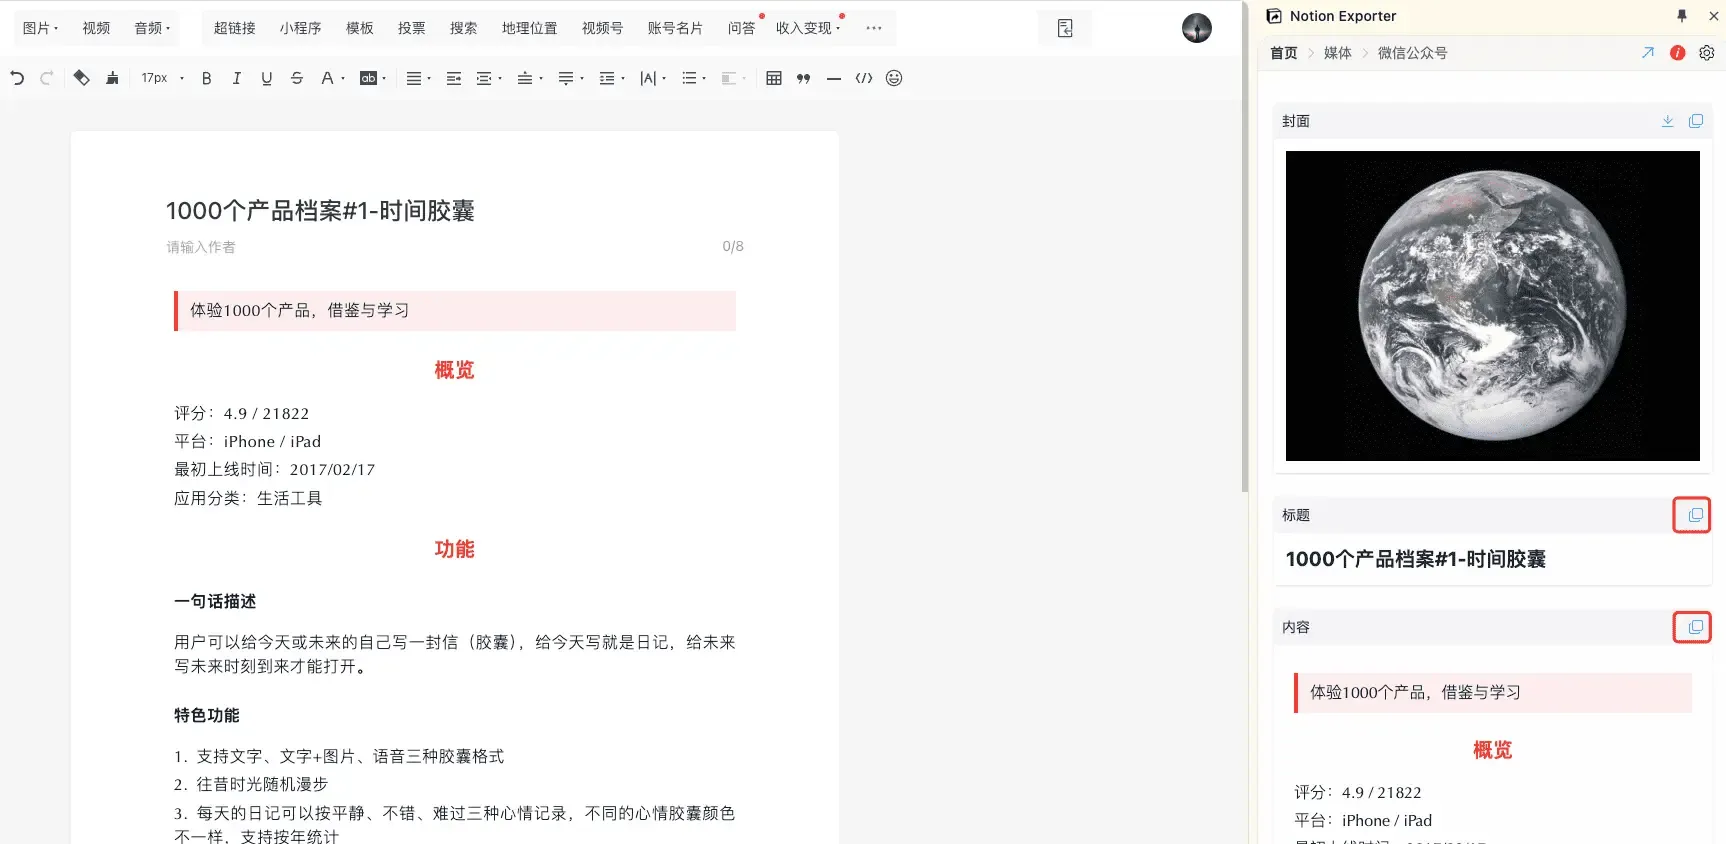Insert a 账号名片 account card
Screen dimensions: 1726x844
pos(676,28)
